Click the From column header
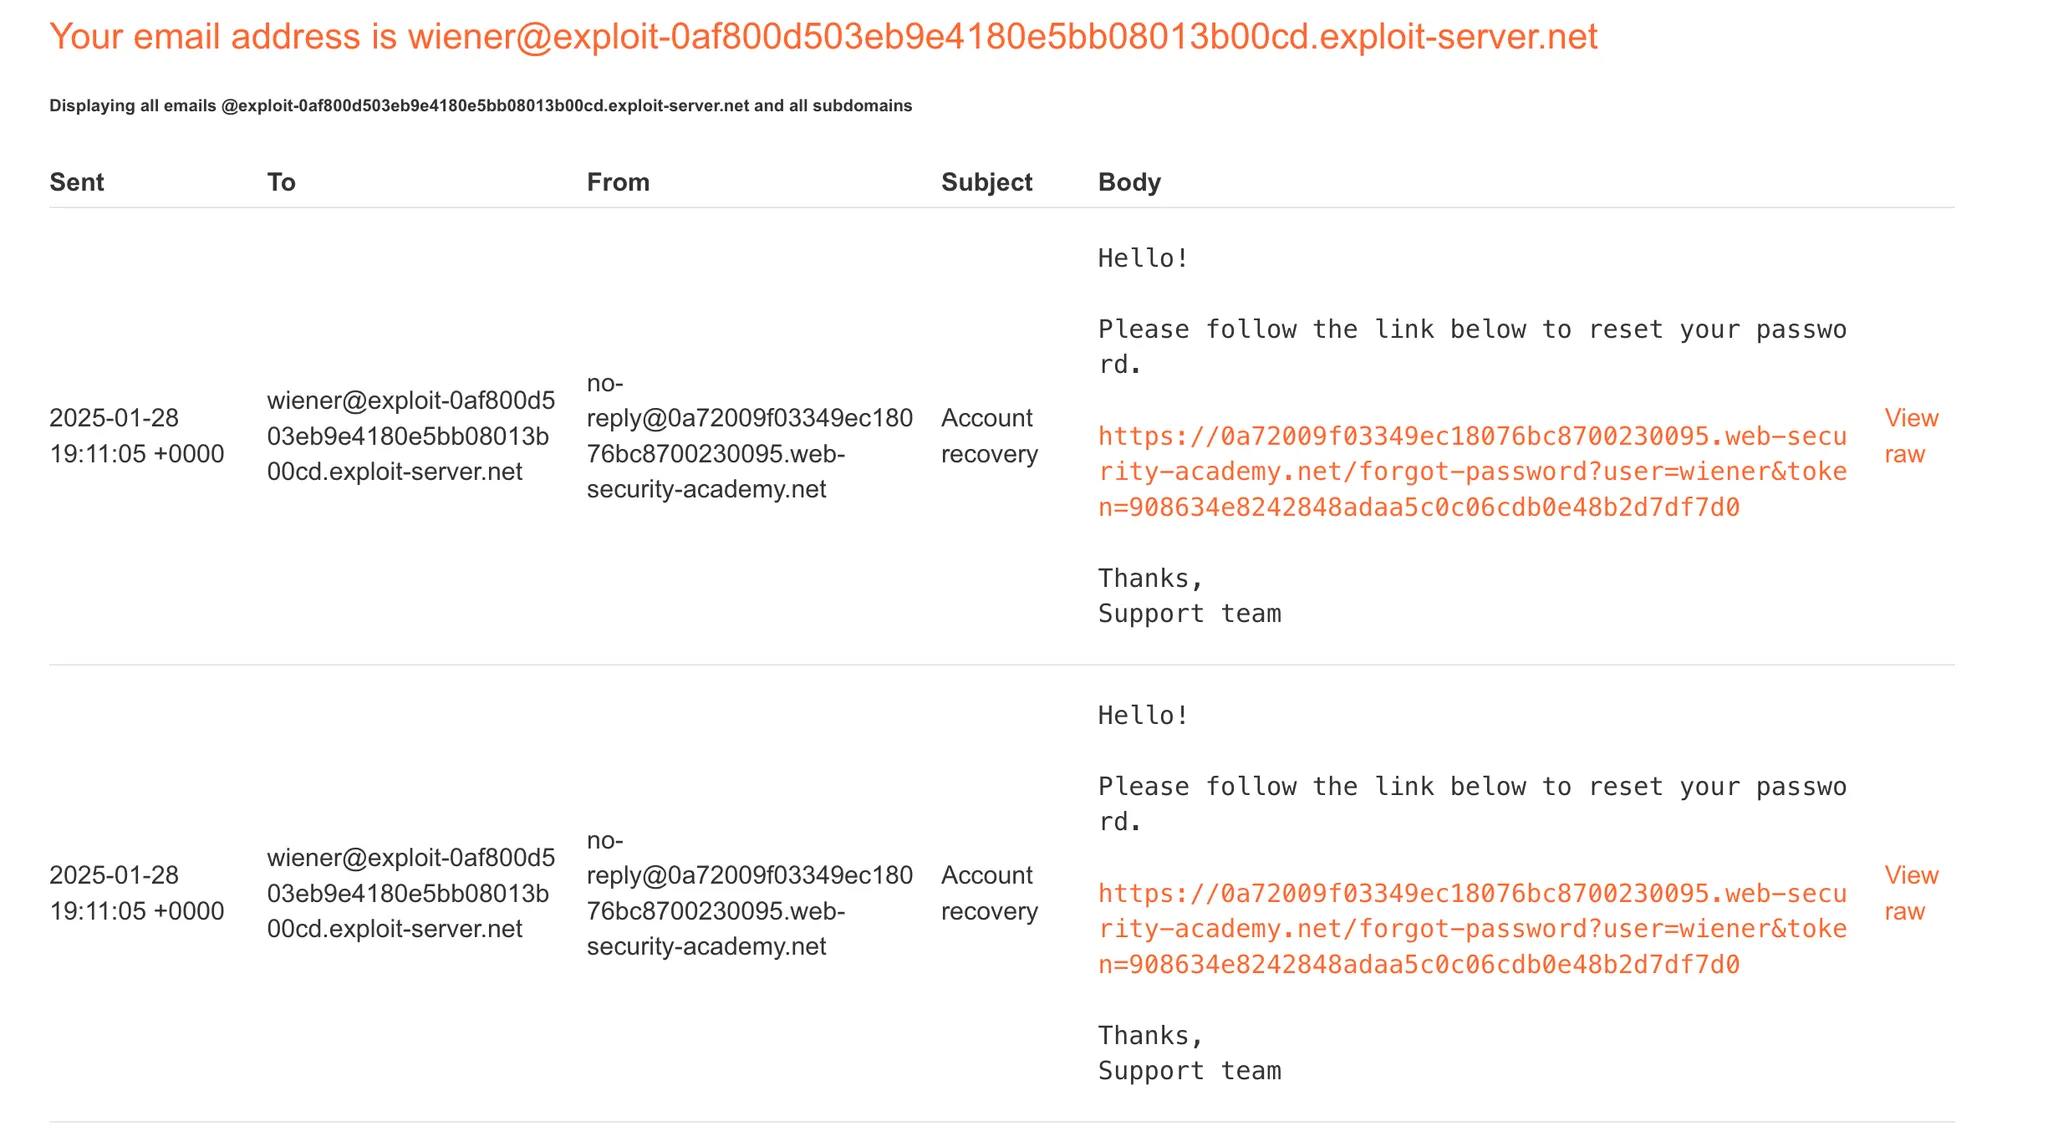This screenshot has height=1127, width=2048. pyautogui.click(x=618, y=182)
